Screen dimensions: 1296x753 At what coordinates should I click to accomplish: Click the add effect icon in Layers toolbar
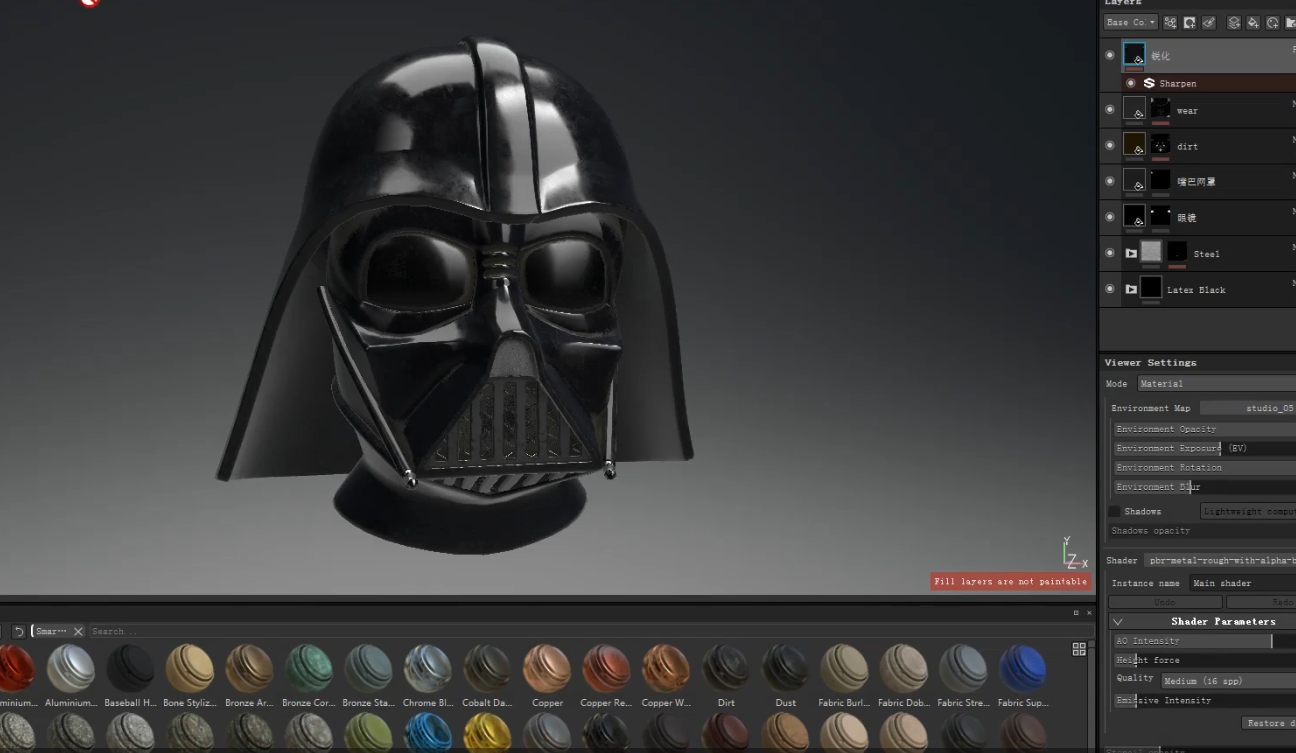coord(1170,22)
